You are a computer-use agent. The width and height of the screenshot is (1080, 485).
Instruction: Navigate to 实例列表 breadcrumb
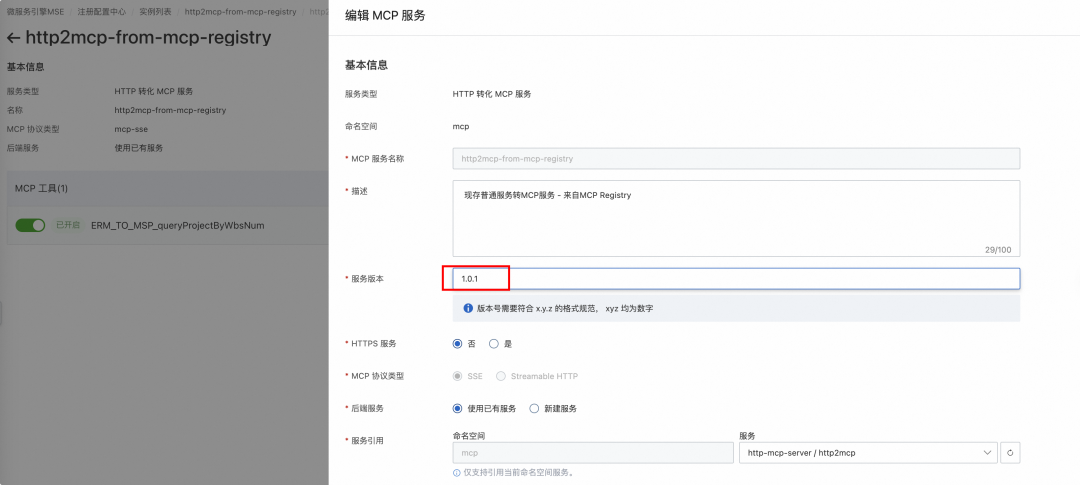pyautogui.click(x=155, y=11)
